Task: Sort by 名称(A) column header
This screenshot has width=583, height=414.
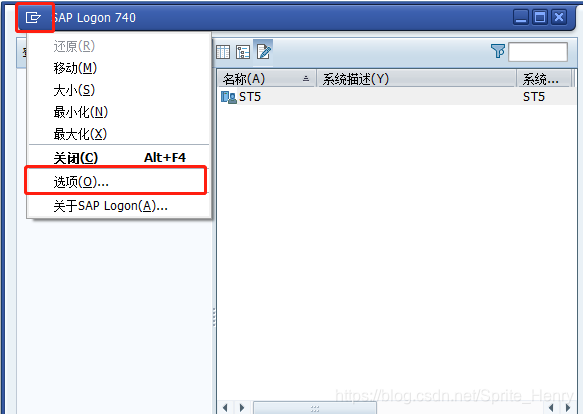Action: 267,79
